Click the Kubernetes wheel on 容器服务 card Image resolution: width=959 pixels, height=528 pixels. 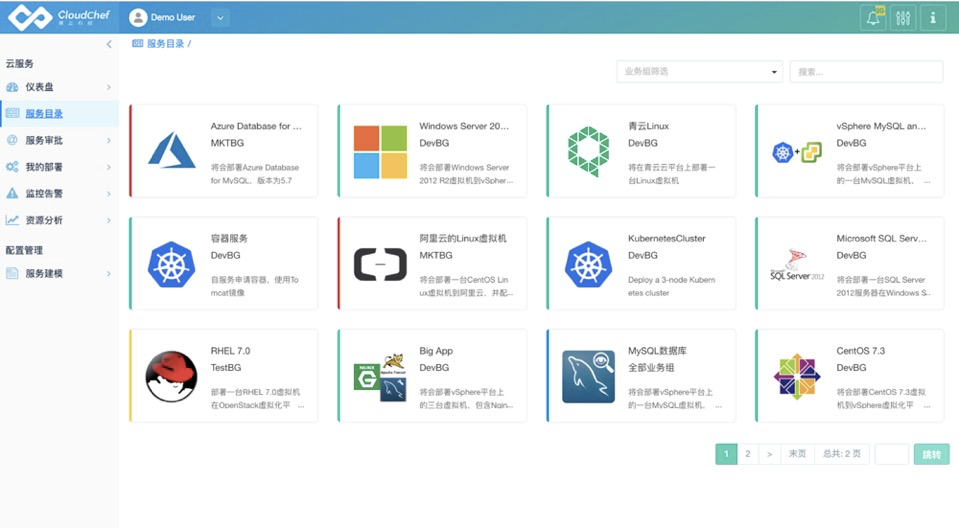pos(171,264)
